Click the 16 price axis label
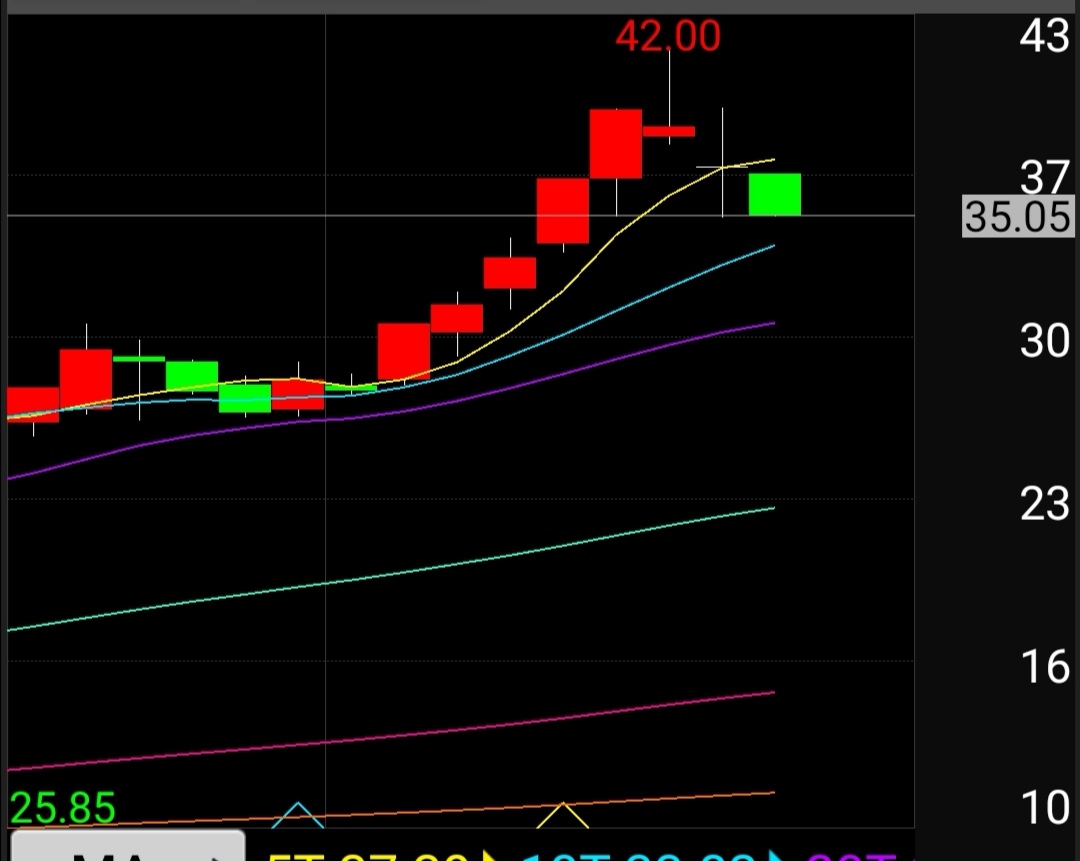The width and height of the screenshot is (1080, 861). [x=1044, y=667]
